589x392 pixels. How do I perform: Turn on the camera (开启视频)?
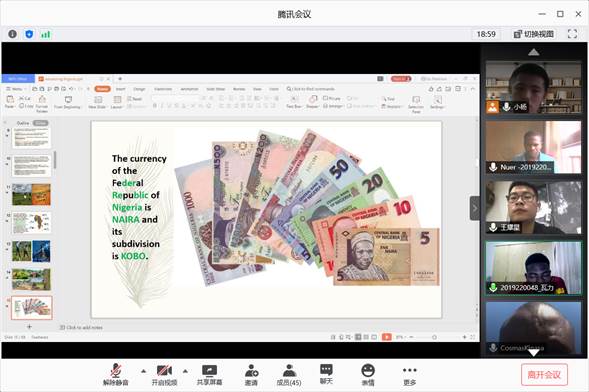164,375
